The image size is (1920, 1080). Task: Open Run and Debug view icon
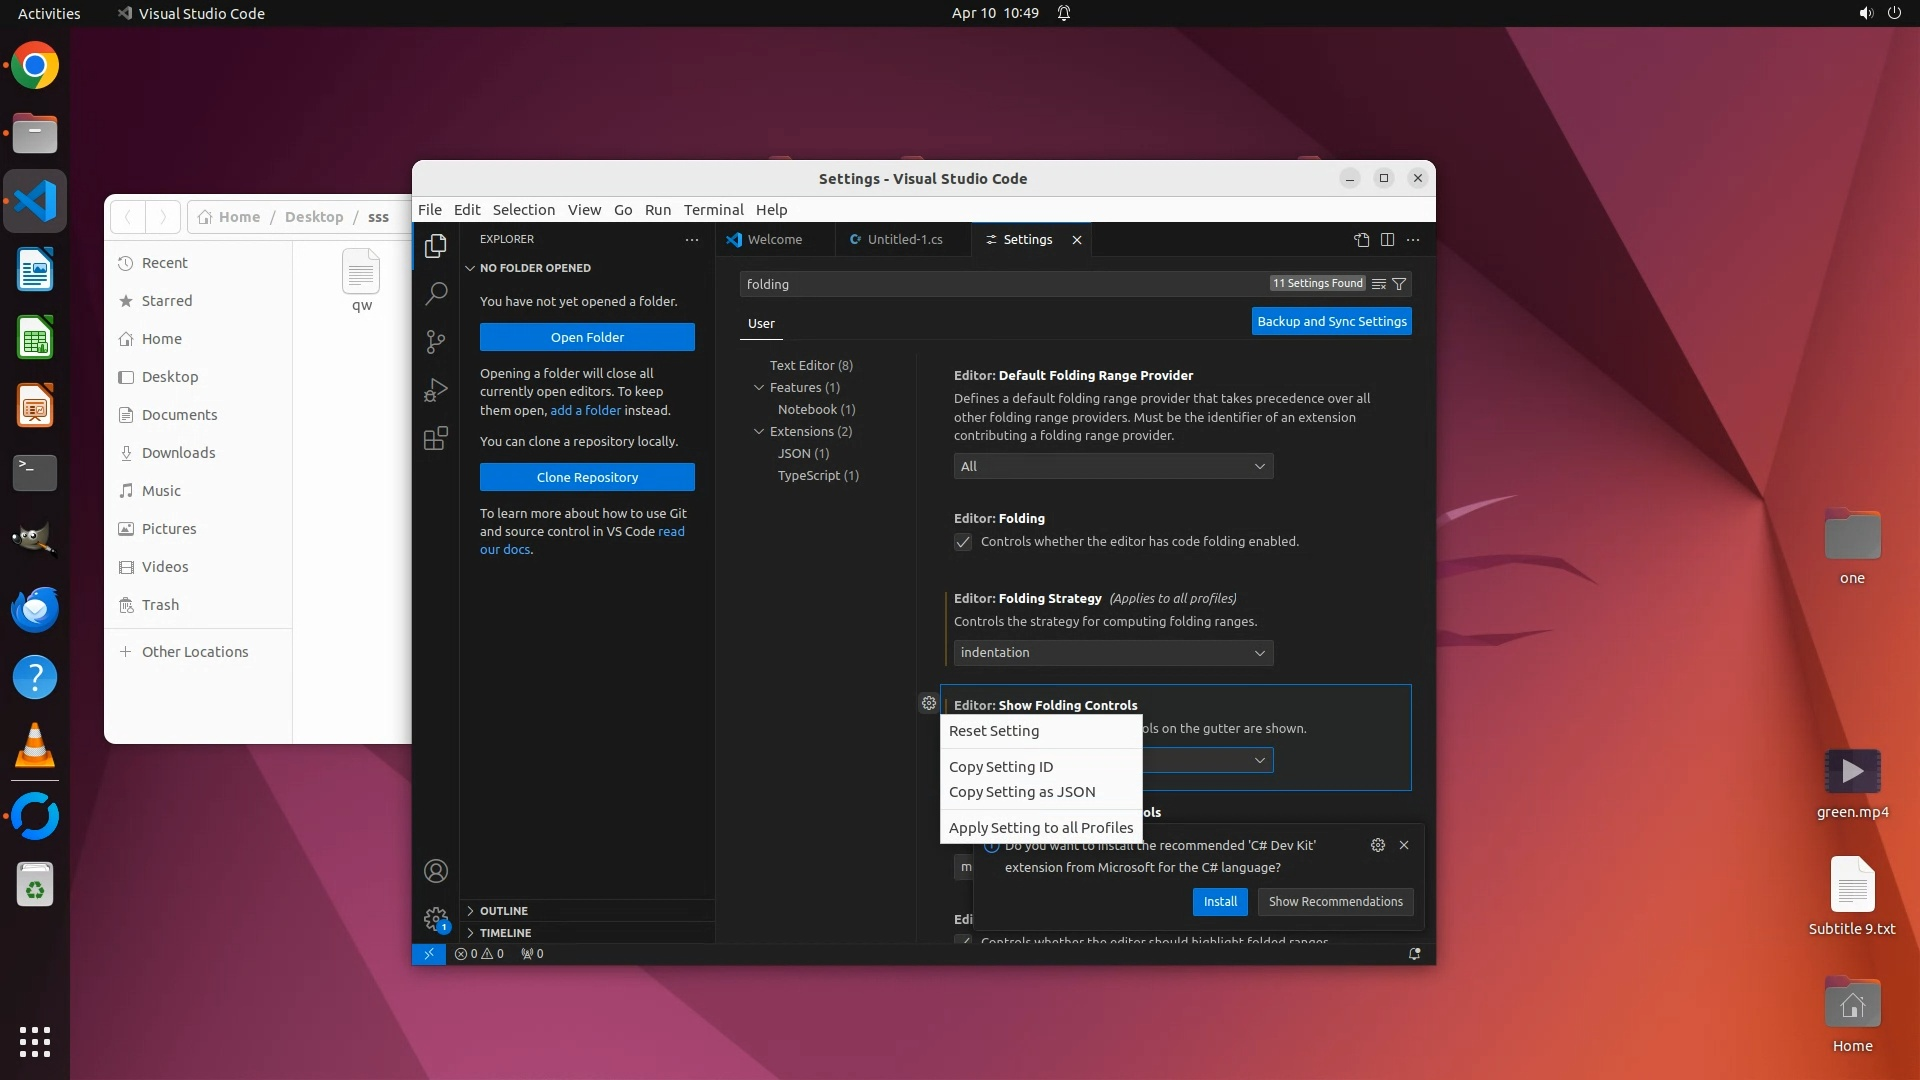pyautogui.click(x=436, y=390)
